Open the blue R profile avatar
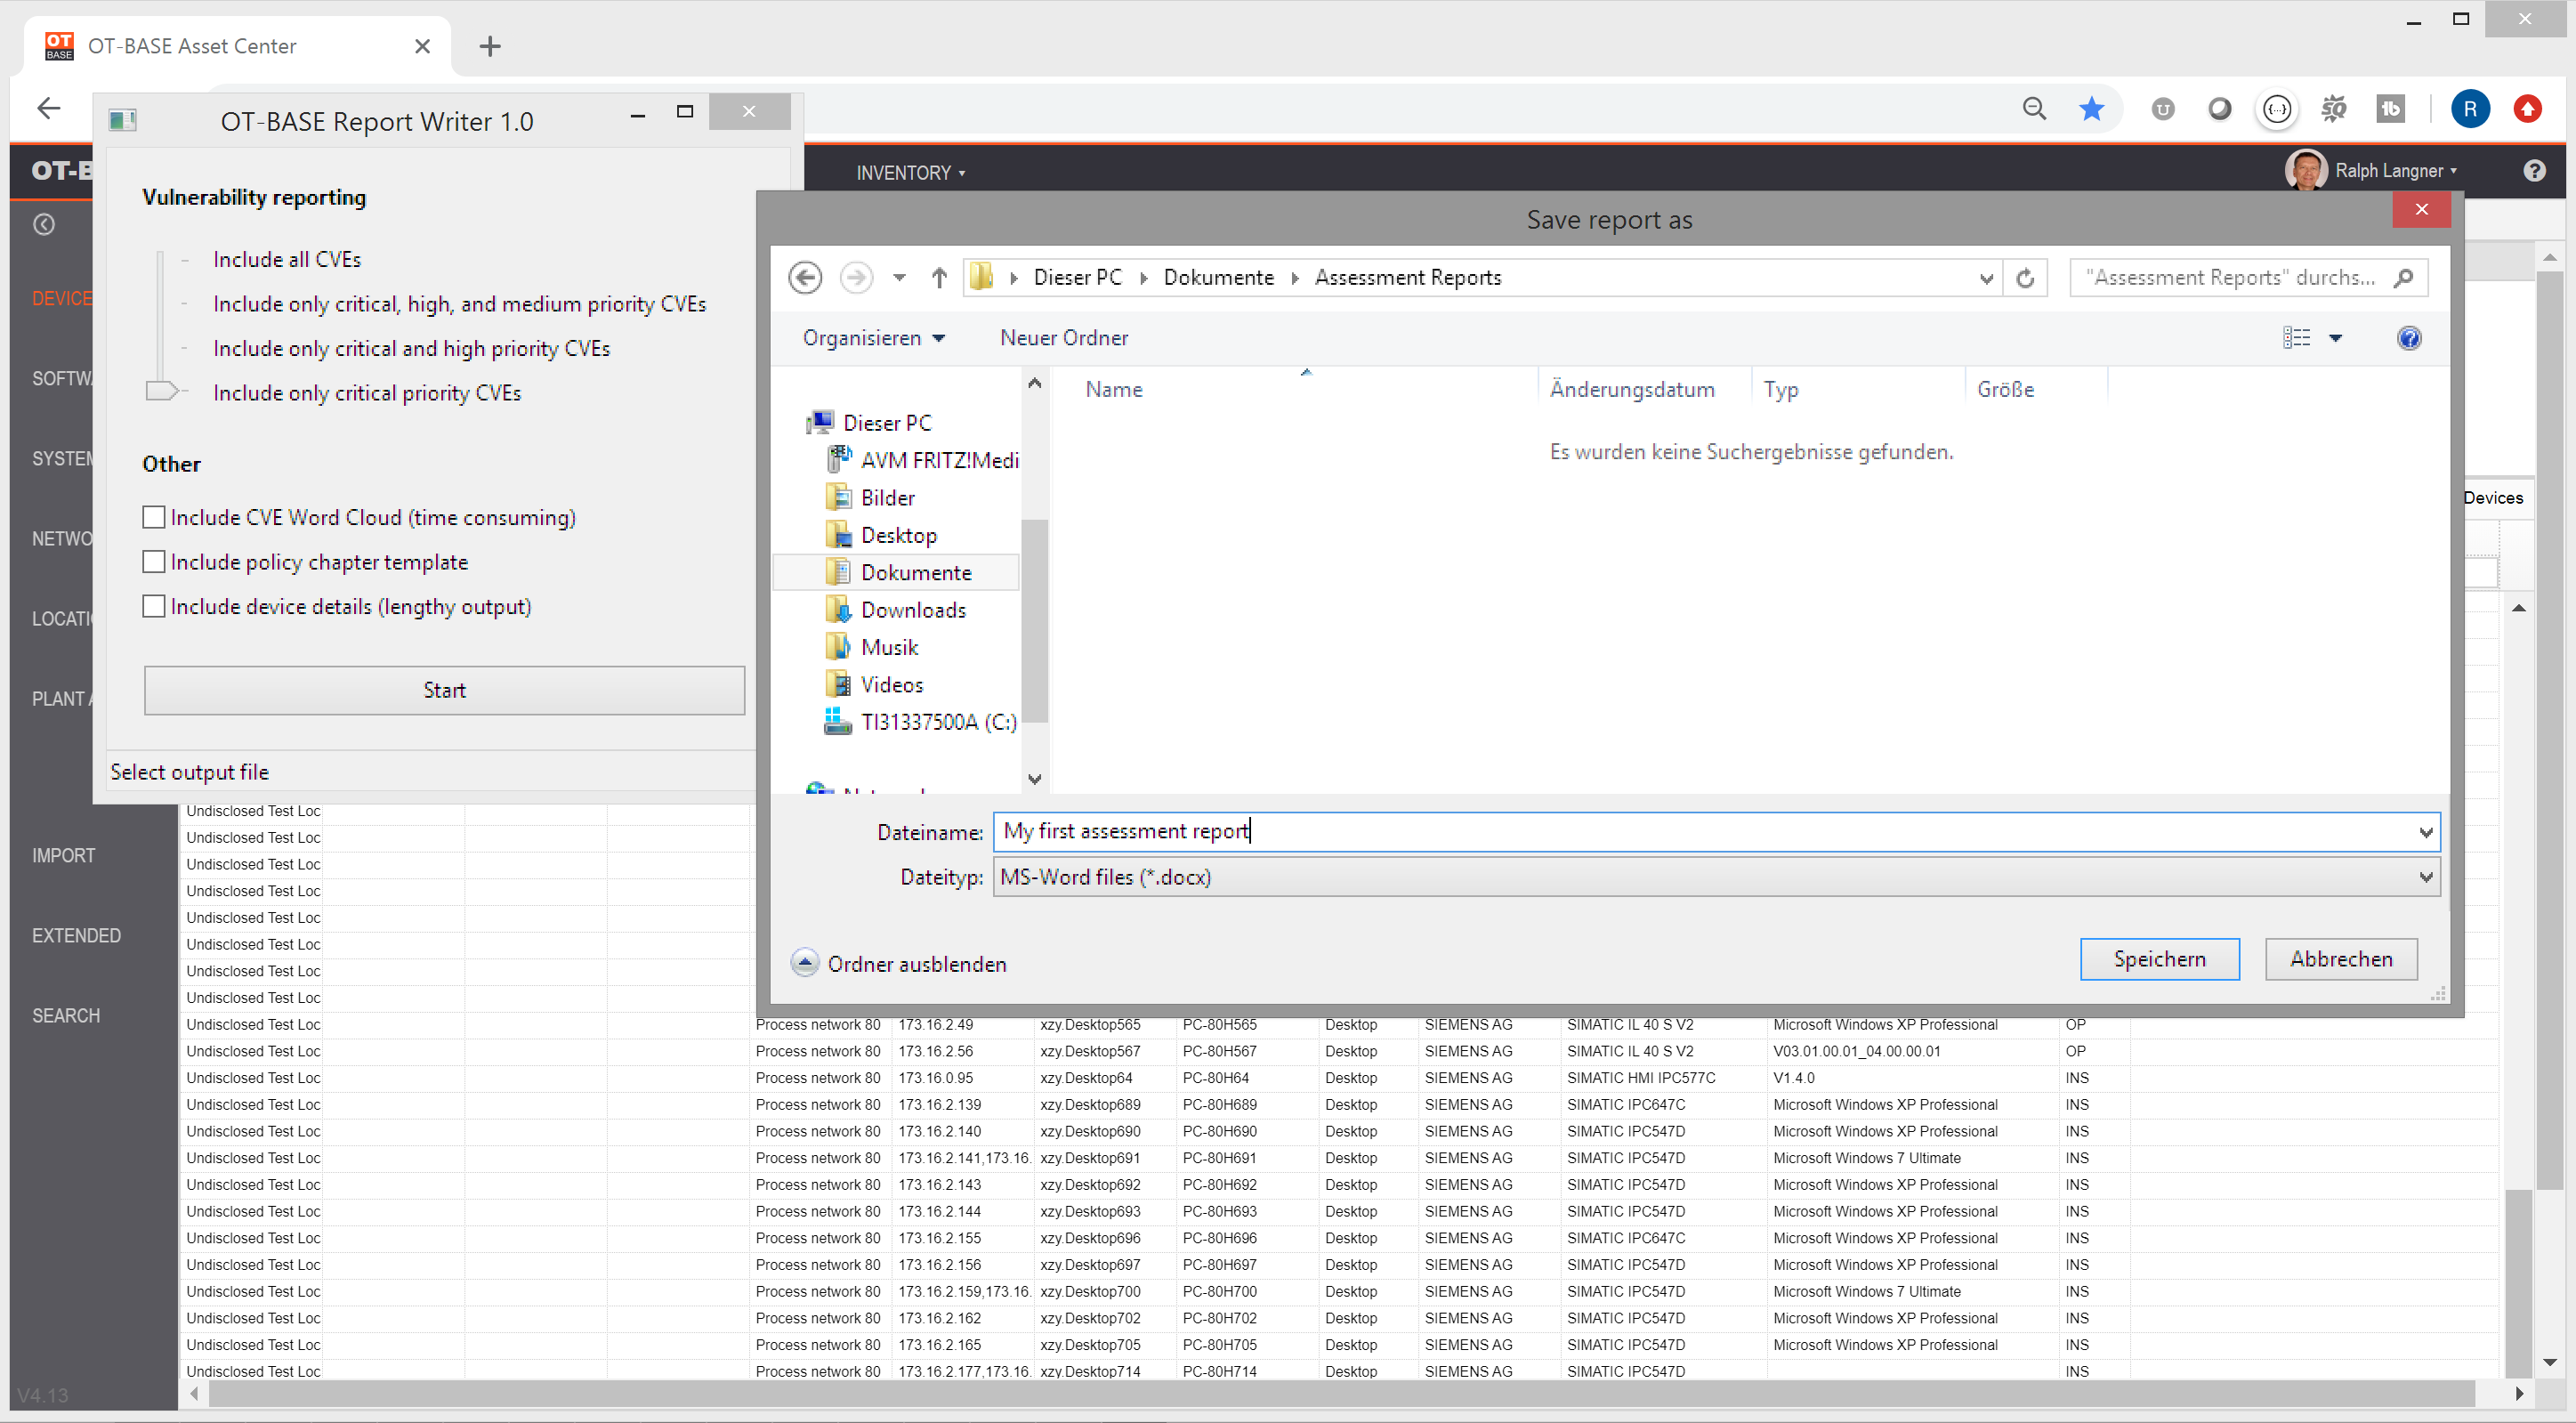The width and height of the screenshot is (2576, 1423). click(2470, 108)
